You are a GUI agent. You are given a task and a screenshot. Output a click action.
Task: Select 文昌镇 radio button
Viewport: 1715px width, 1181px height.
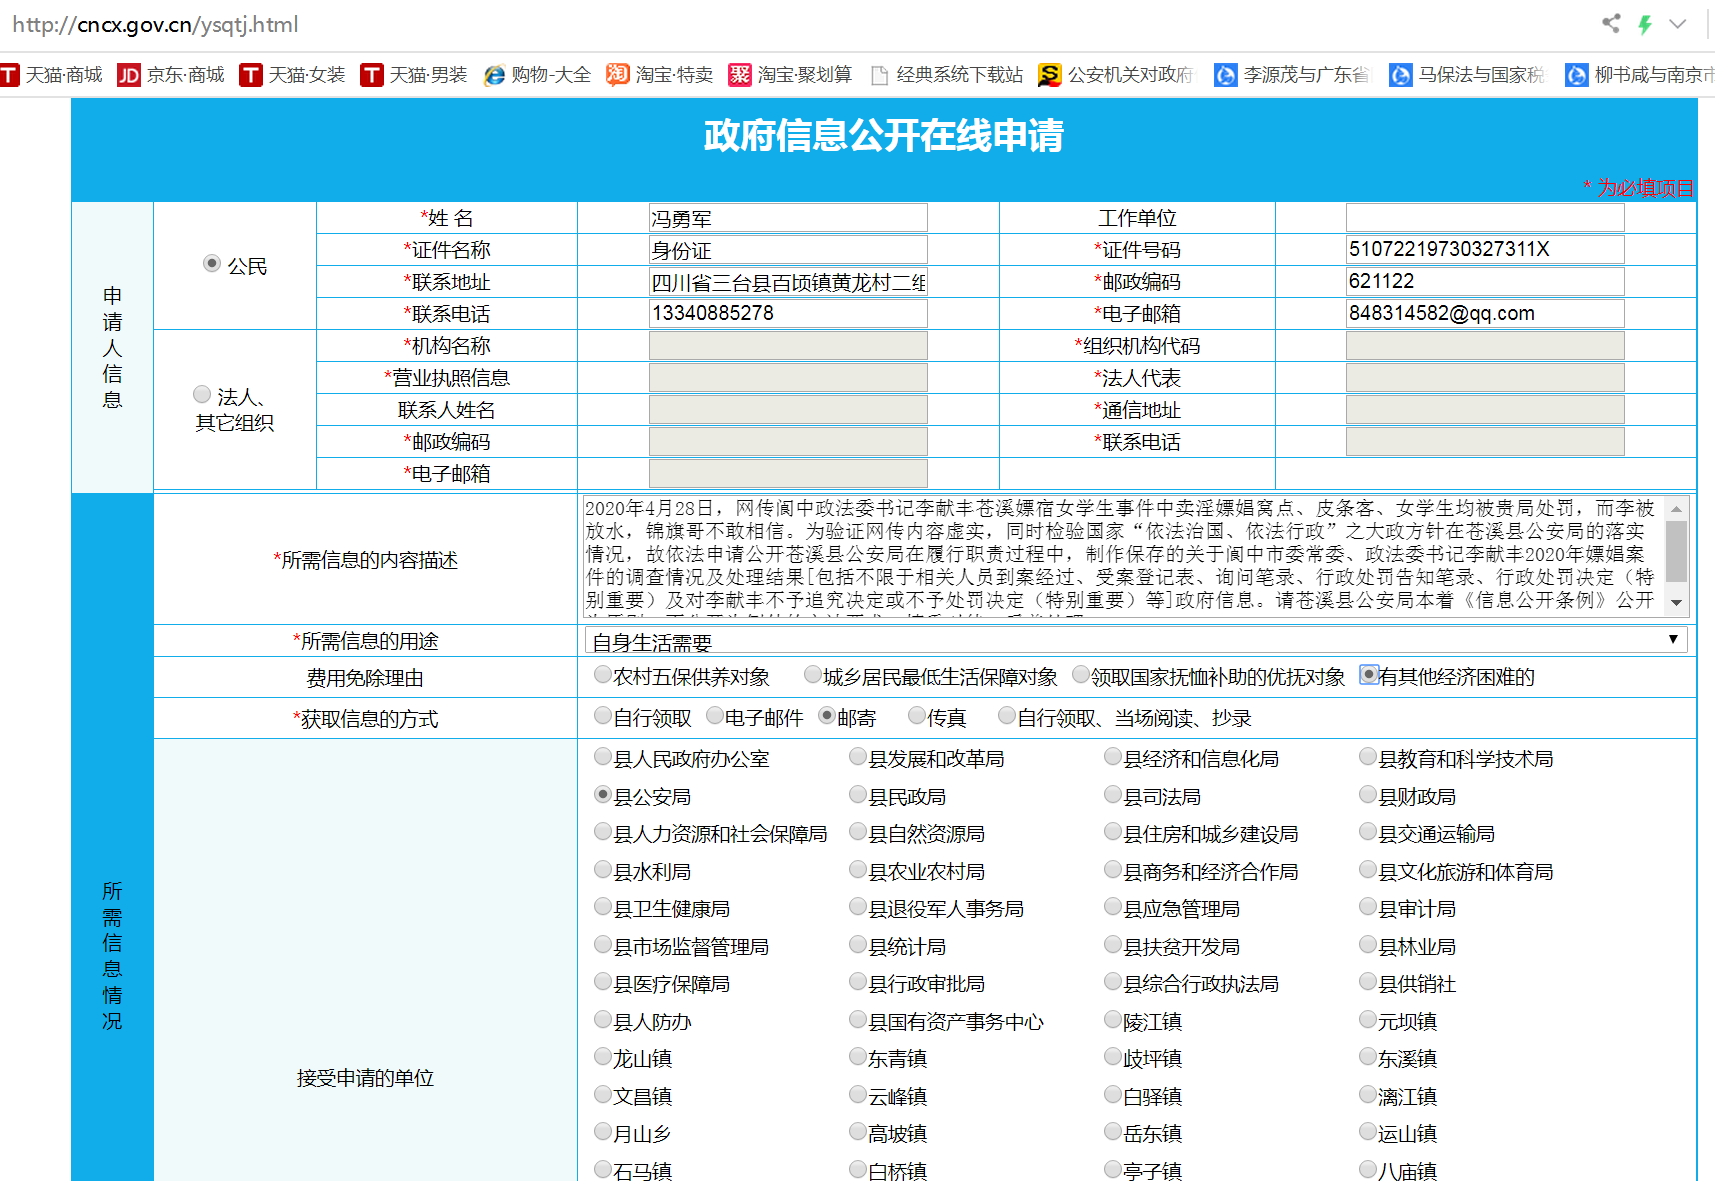click(x=603, y=1094)
